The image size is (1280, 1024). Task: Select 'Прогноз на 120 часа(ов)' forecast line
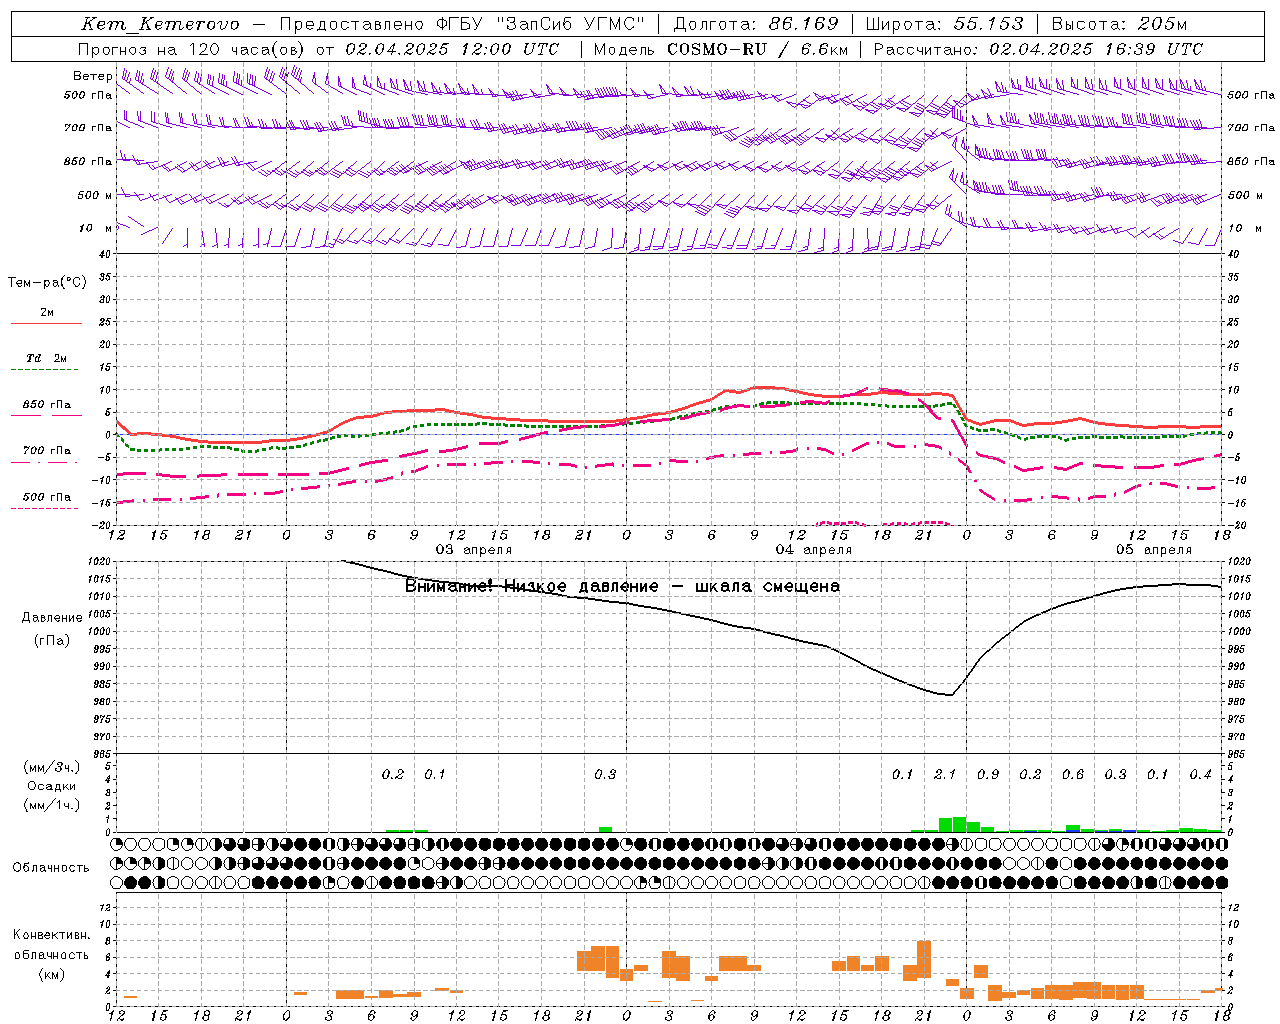192,49
